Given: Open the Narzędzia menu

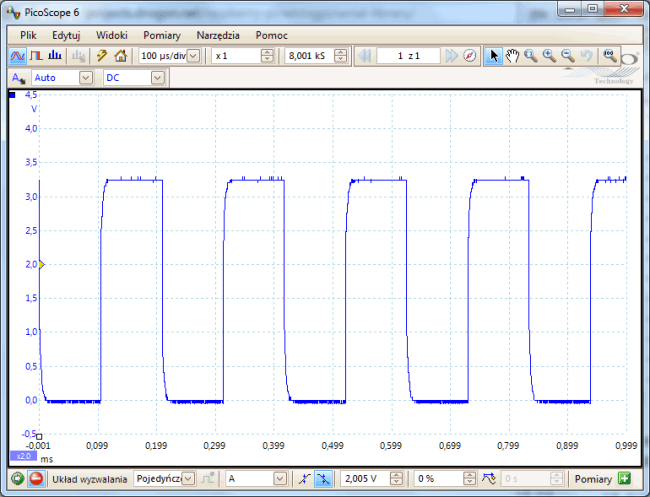Looking at the screenshot, I should pos(218,34).
